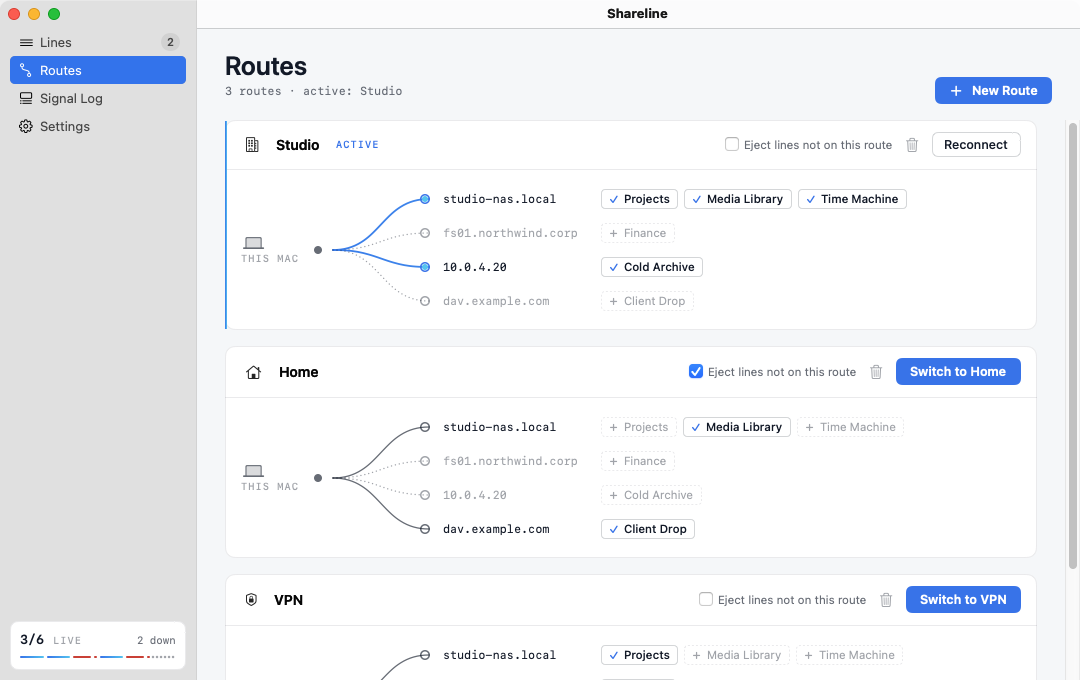Click This Mac laptop icon in Home
1080x680 pixels.
click(x=253, y=471)
